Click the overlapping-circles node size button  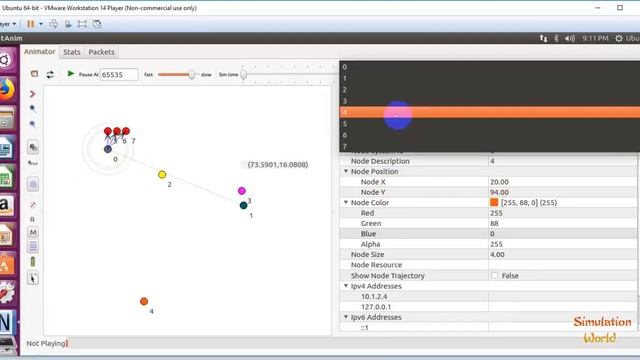pos(33,147)
